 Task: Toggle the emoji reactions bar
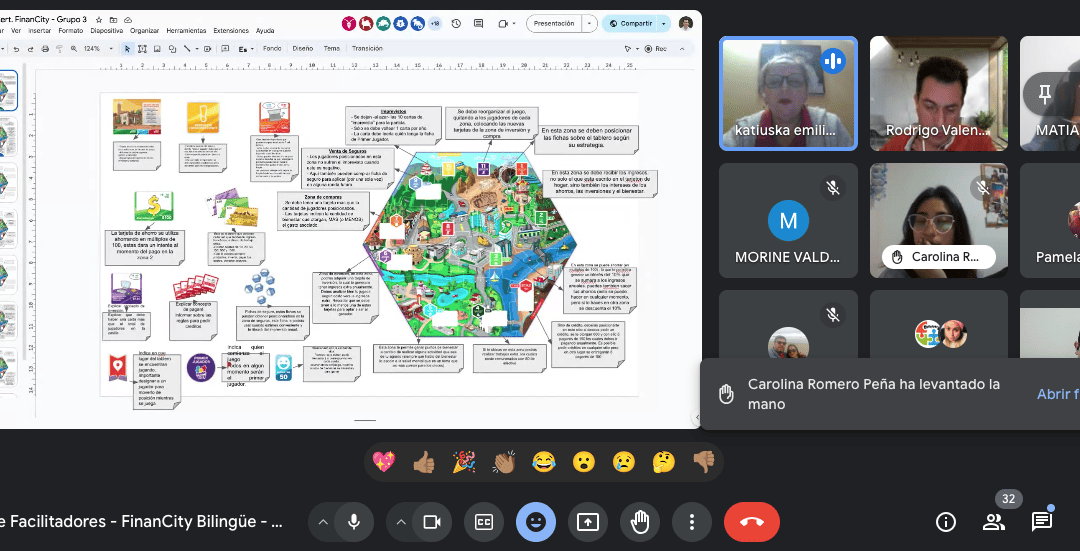pyautogui.click(x=535, y=522)
